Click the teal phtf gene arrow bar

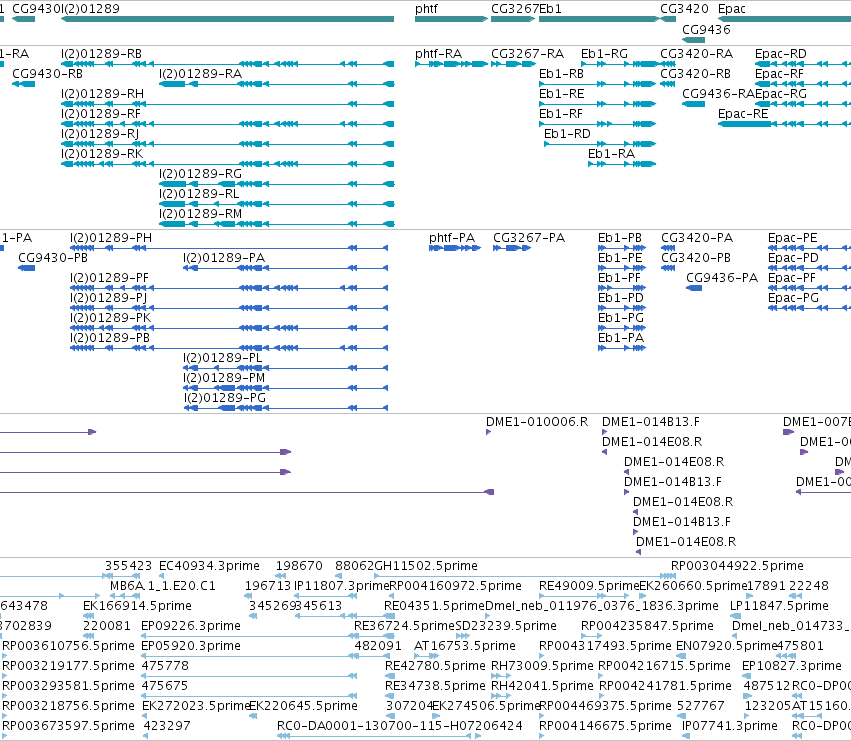(x=451, y=19)
